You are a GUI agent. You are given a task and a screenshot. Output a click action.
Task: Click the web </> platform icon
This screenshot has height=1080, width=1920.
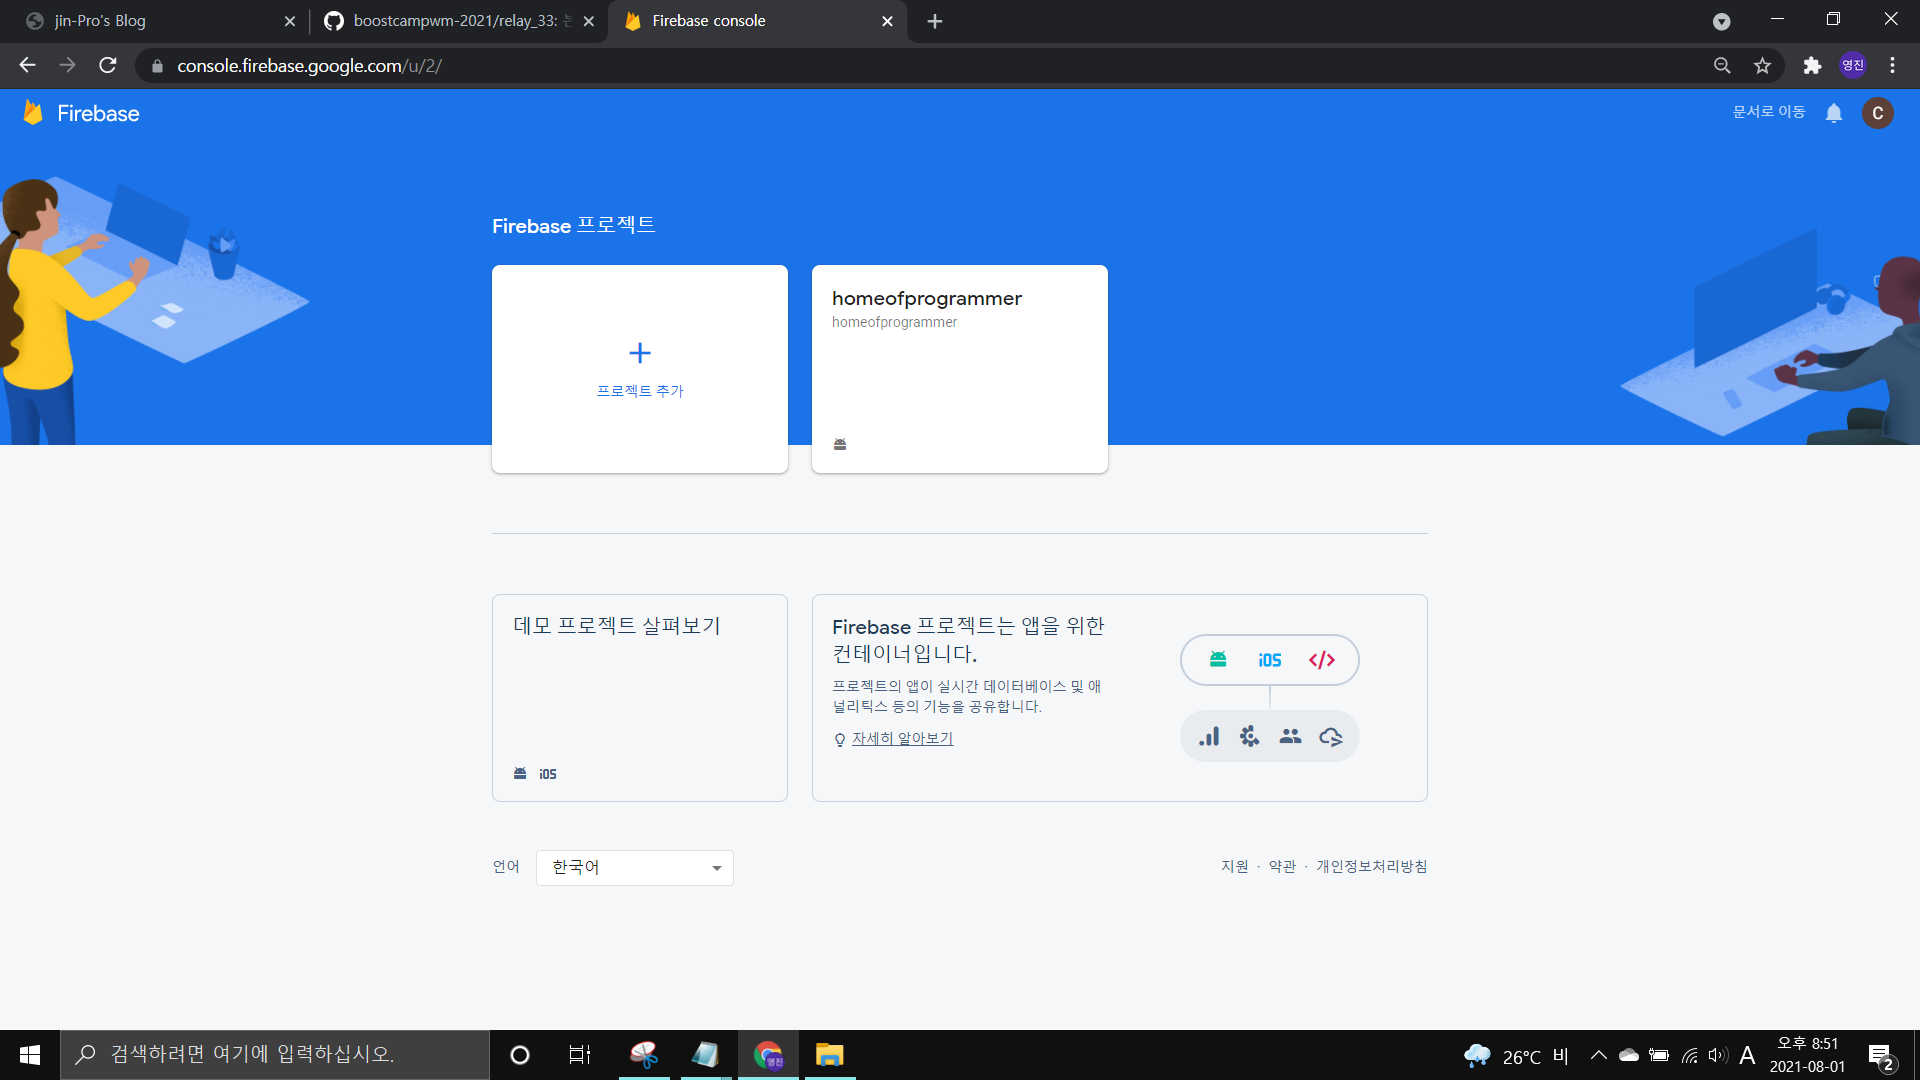click(x=1322, y=659)
